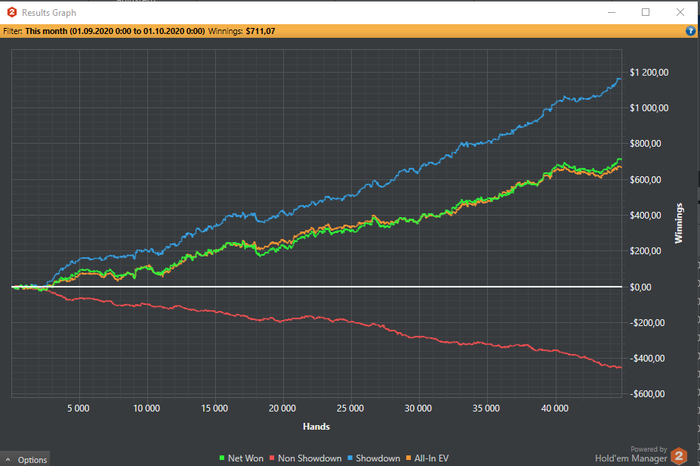
Task: Click the $400,00 axis label
Action: point(645,216)
